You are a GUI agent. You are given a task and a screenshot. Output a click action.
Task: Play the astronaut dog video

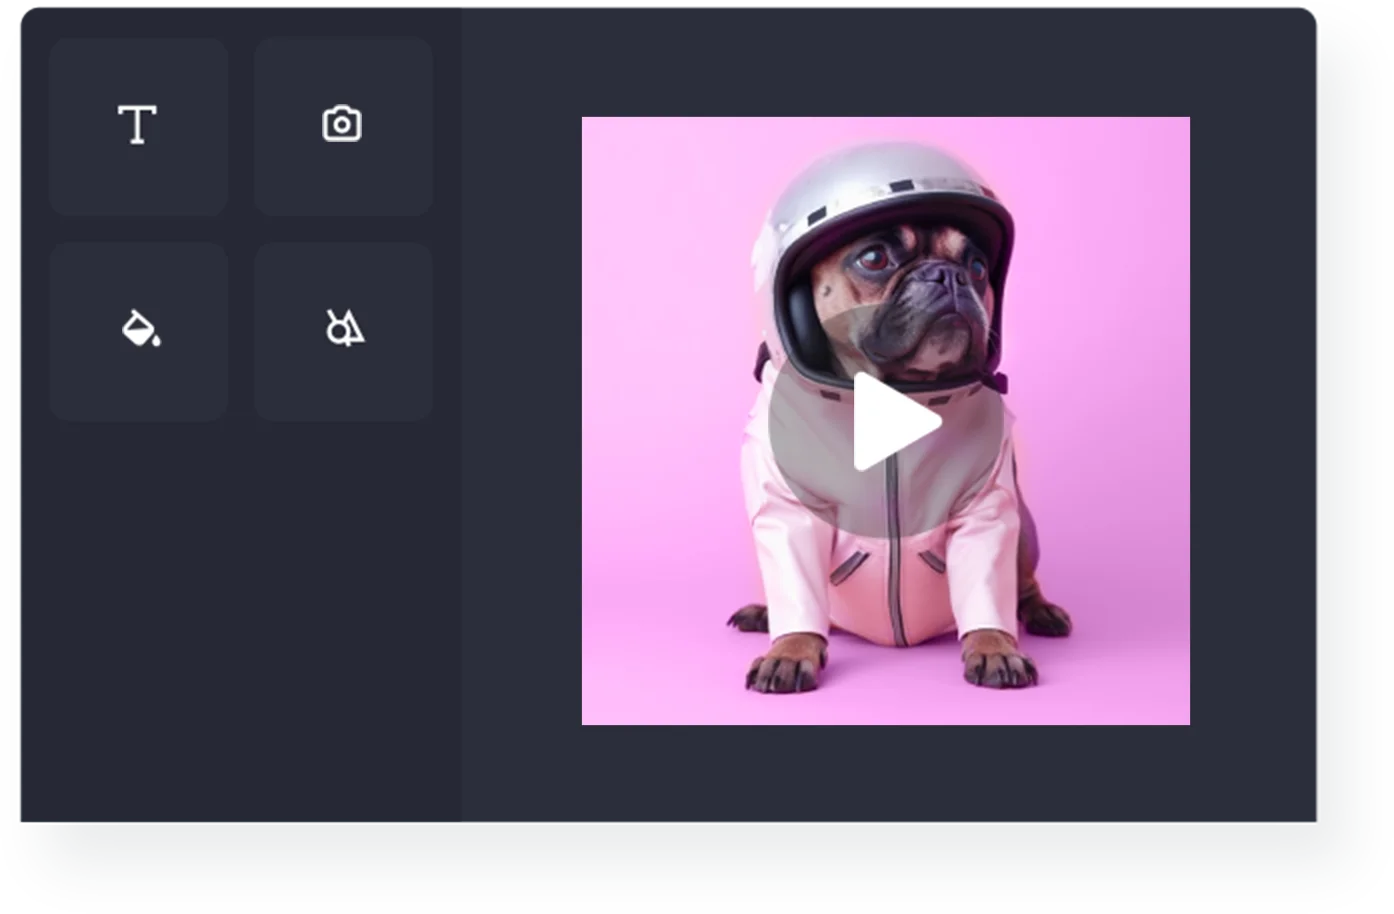[886, 421]
